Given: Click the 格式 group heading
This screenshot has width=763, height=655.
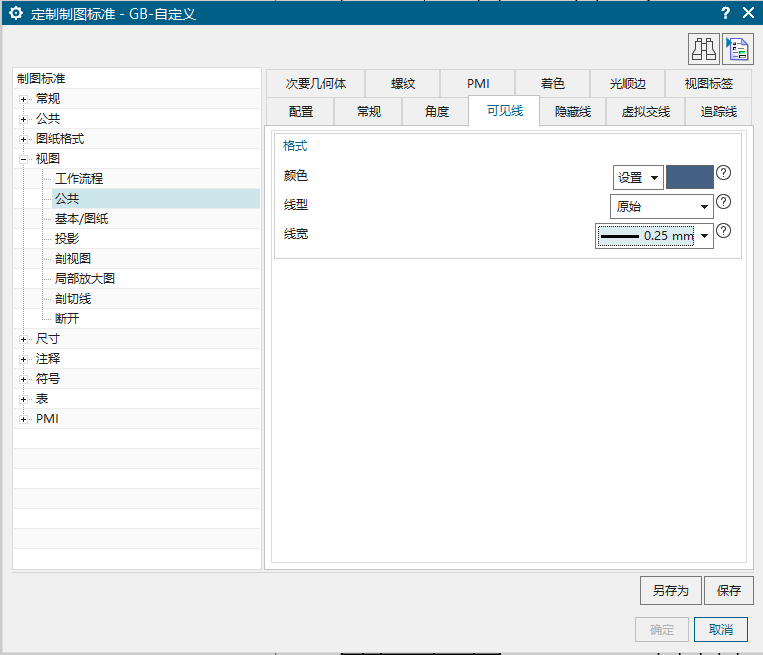Looking at the screenshot, I should click(x=295, y=146).
